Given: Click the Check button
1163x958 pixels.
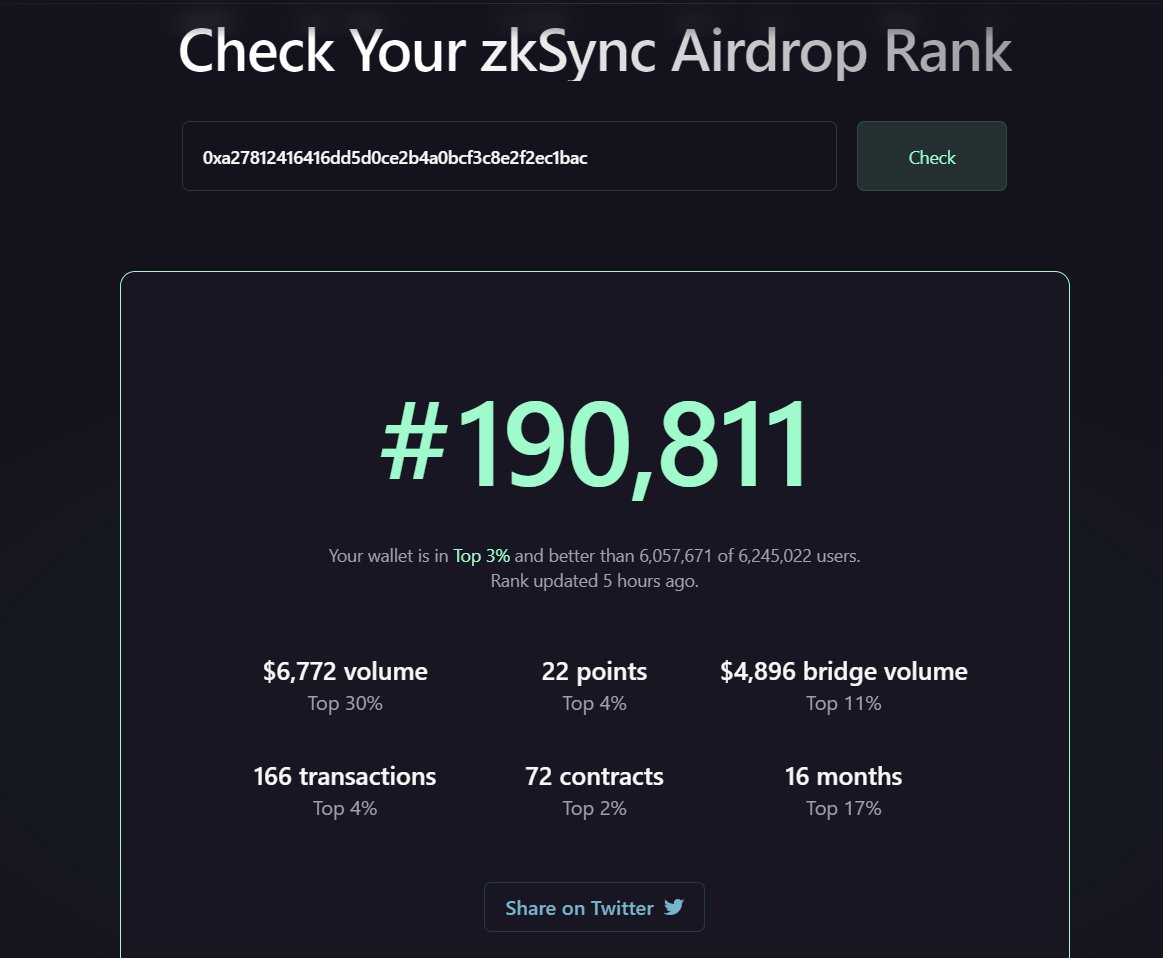Looking at the screenshot, I should 932,156.
